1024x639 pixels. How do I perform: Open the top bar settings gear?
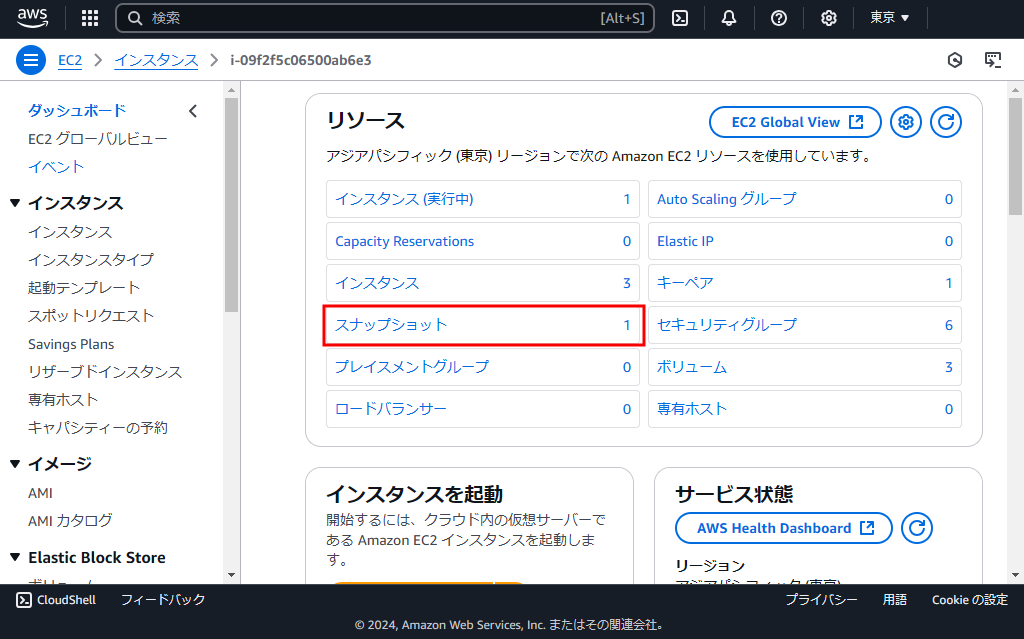(829, 18)
